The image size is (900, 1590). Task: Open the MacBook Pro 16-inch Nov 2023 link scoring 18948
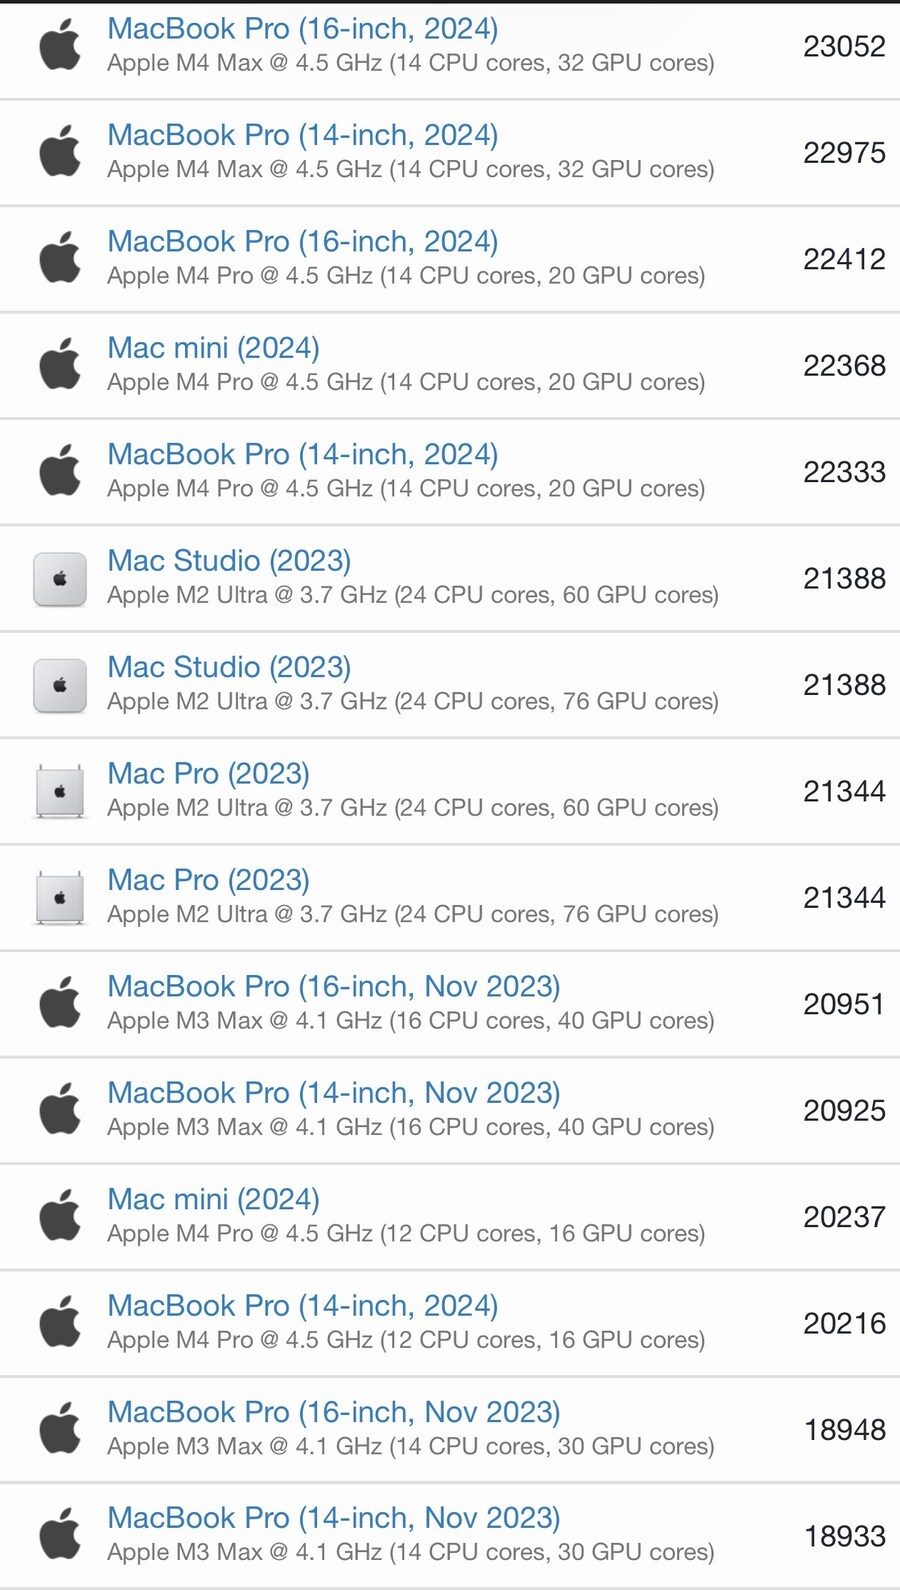click(333, 1412)
